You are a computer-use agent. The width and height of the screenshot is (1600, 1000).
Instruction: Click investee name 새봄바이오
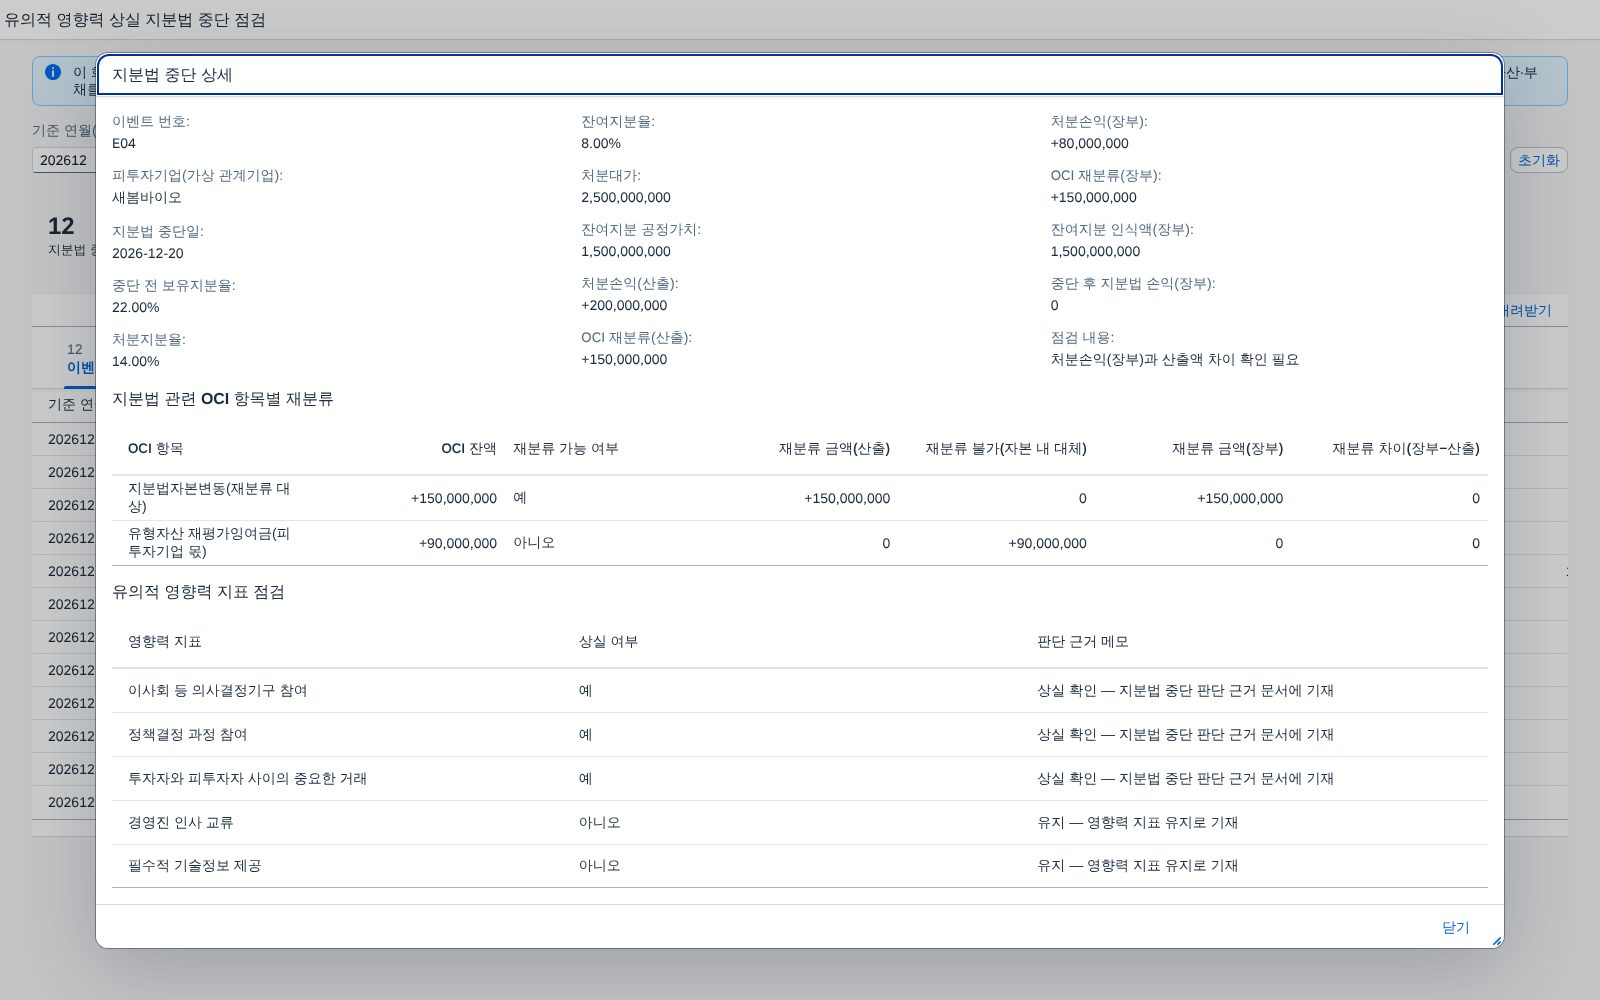point(147,197)
